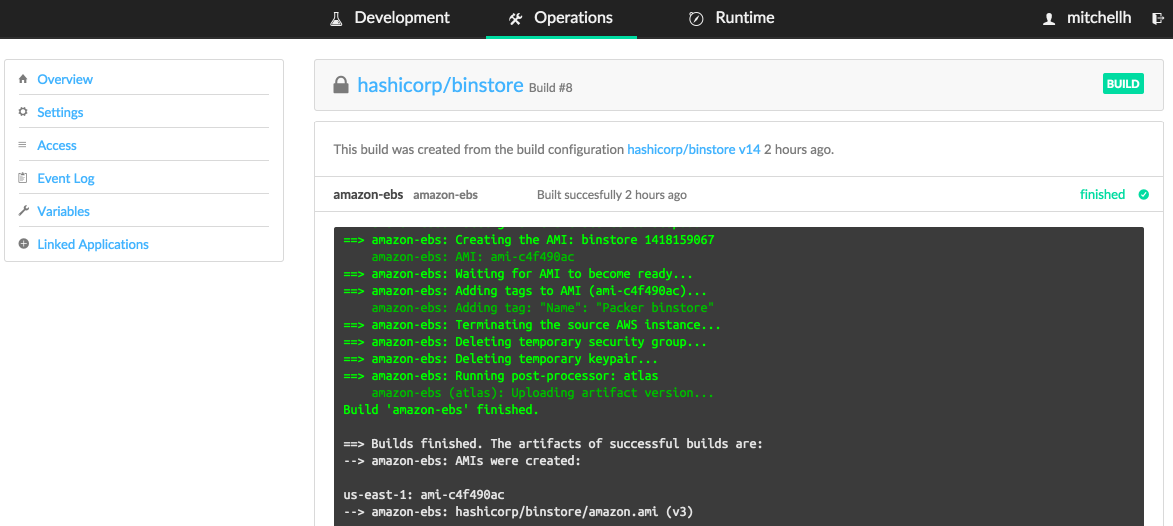Open the Development tab
Screen dimensions: 1173x526
pyautogui.click(x=402, y=18)
